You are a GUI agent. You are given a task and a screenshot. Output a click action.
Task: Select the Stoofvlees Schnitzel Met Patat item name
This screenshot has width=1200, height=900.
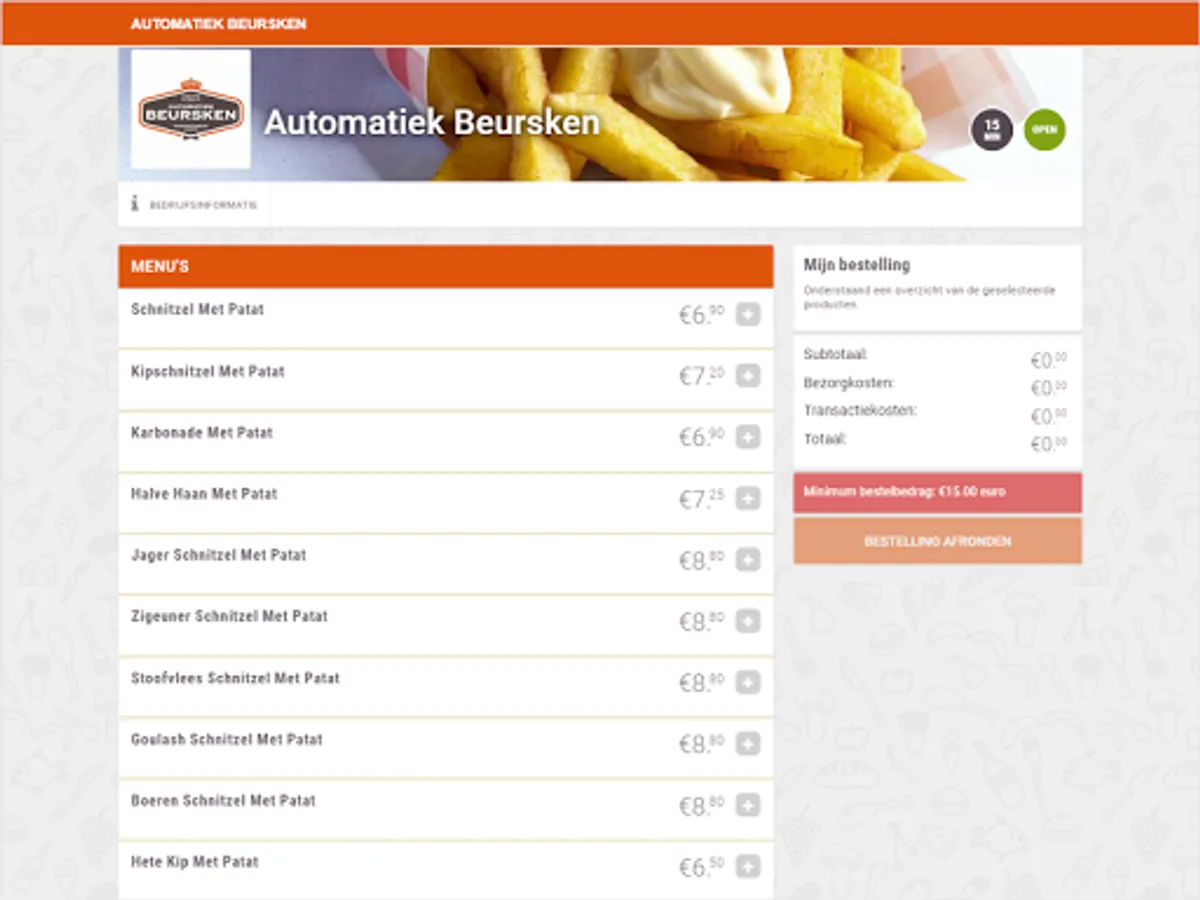(x=236, y=678)
